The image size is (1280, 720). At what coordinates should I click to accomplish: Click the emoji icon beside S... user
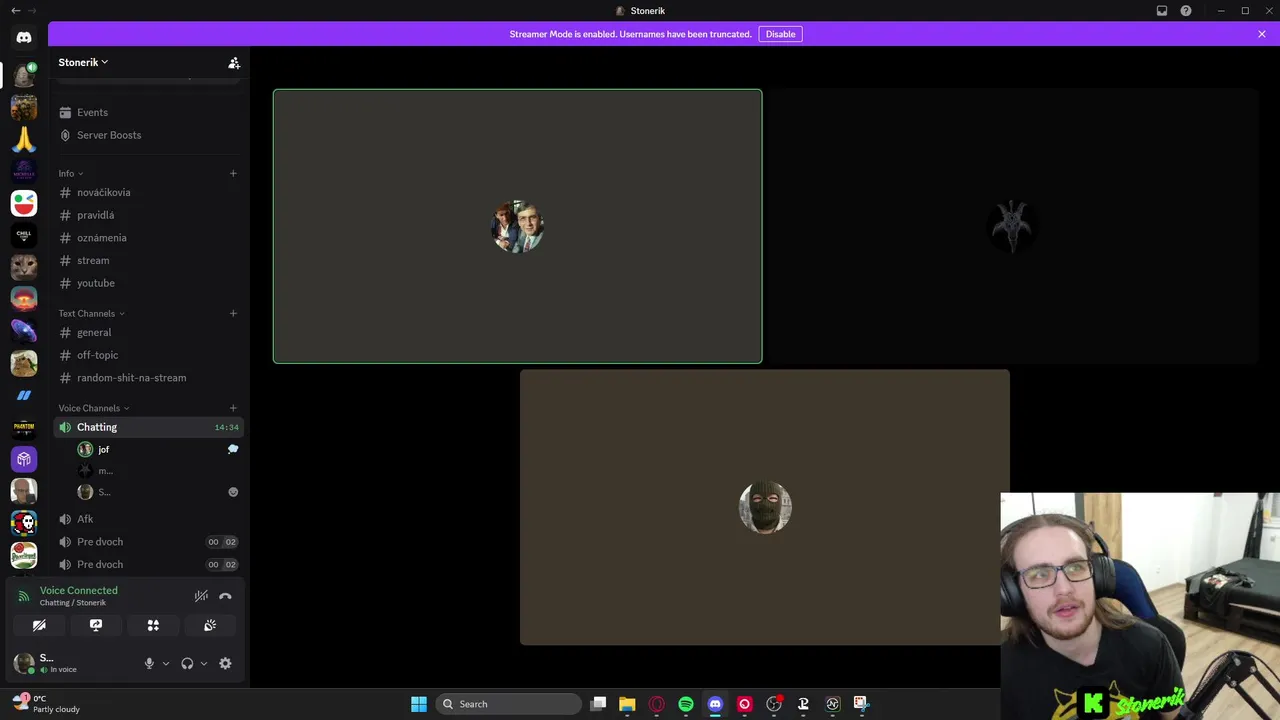coord(233,492)
